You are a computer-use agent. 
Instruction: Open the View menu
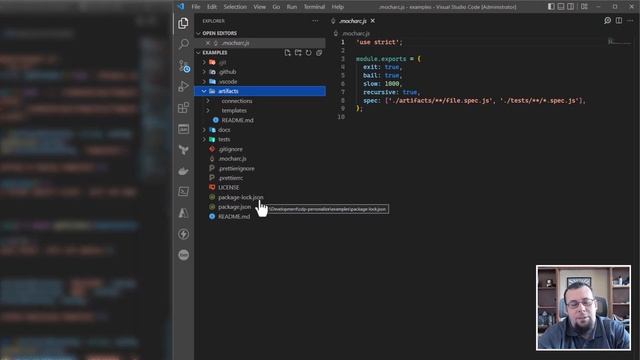tap(259, 7)
